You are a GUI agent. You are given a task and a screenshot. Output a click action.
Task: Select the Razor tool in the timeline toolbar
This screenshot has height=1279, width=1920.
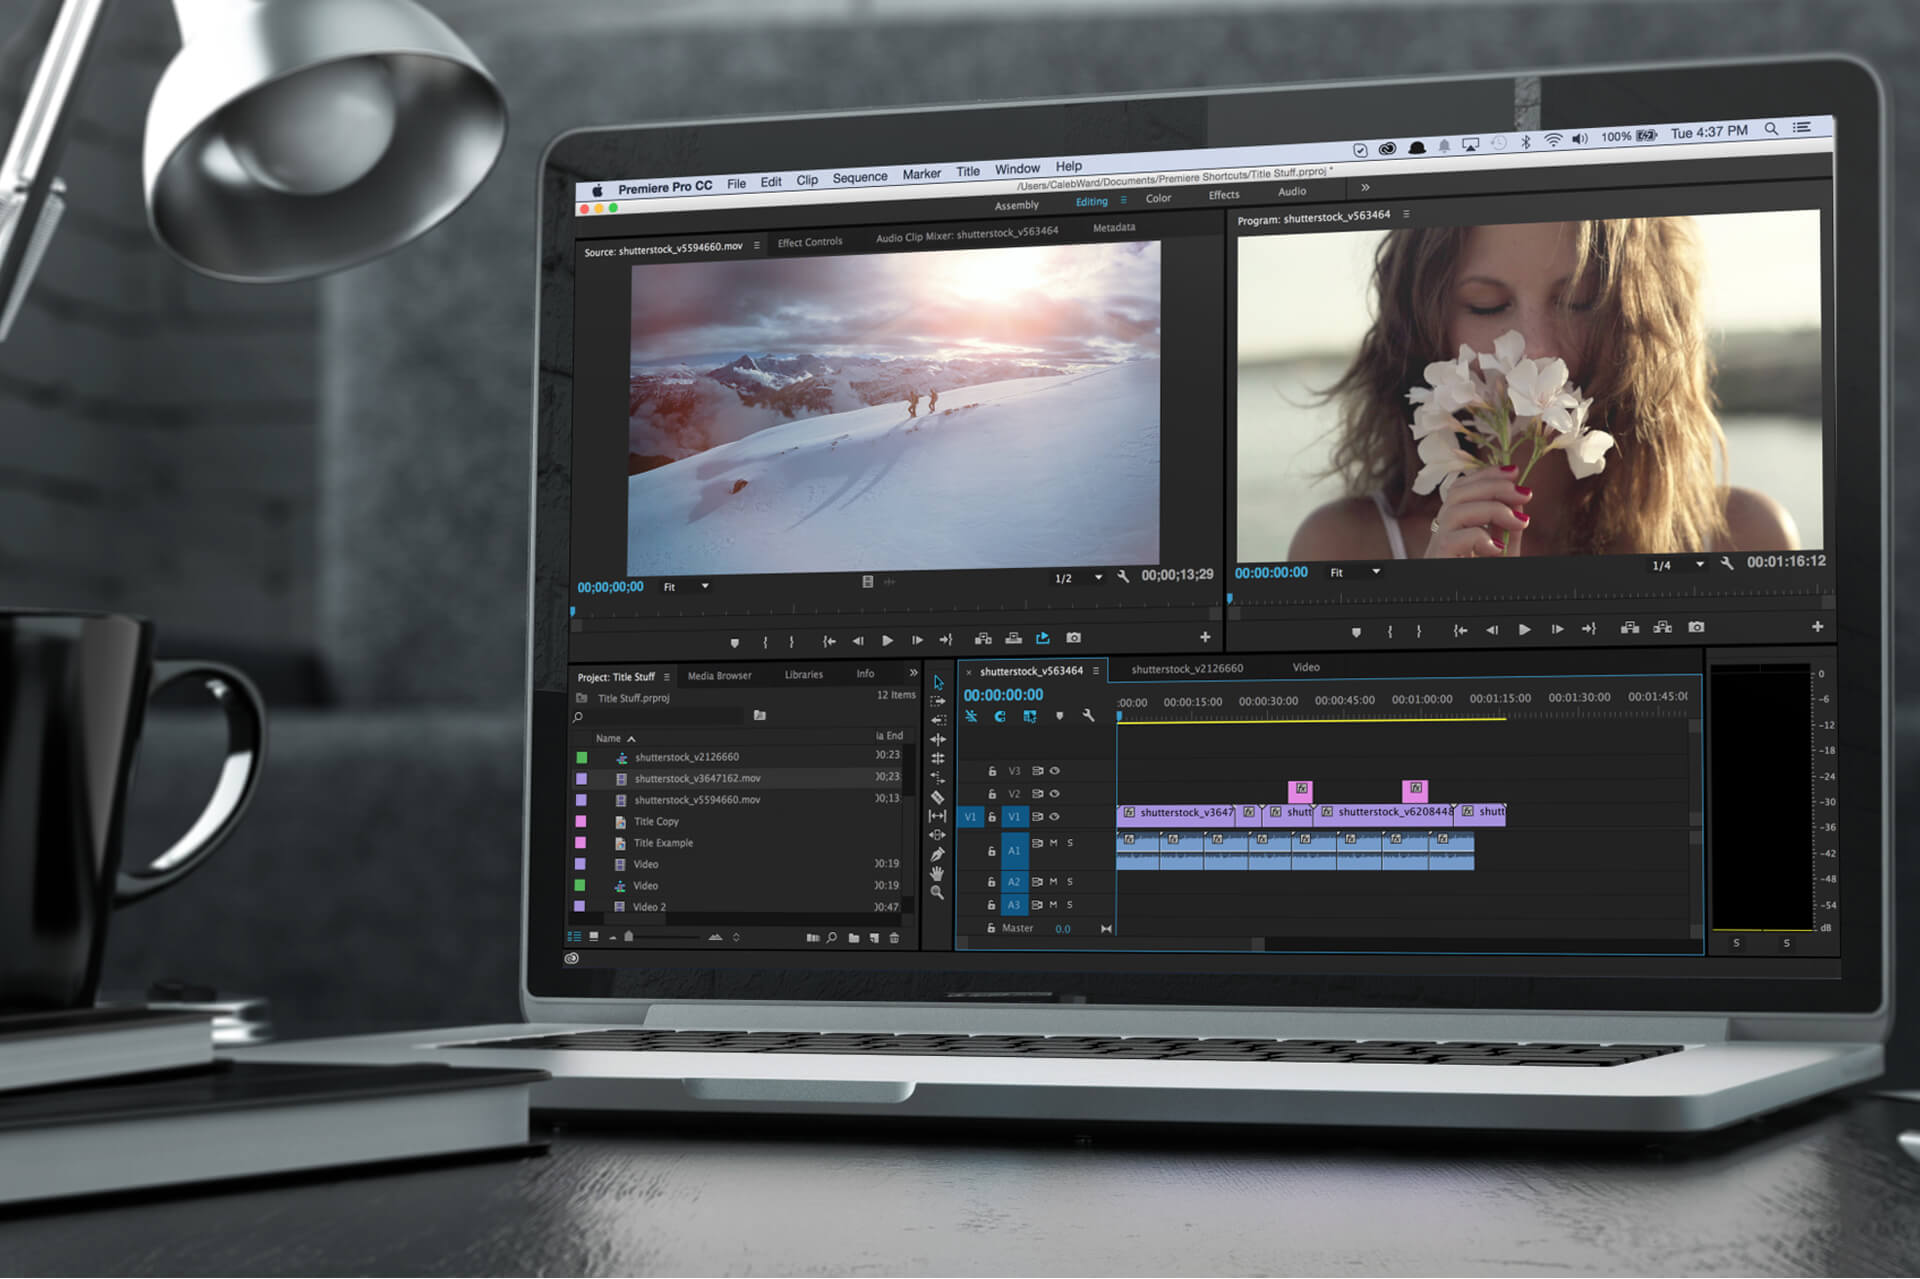pos(937,795)
